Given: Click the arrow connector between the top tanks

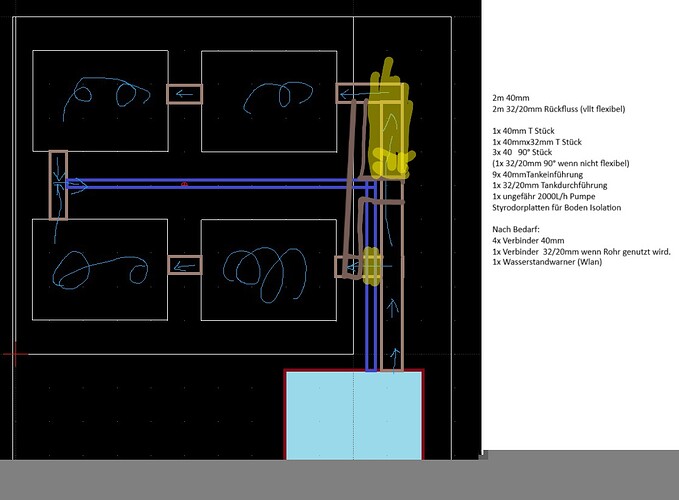Looking at the screenshot, I should point(184,94).
